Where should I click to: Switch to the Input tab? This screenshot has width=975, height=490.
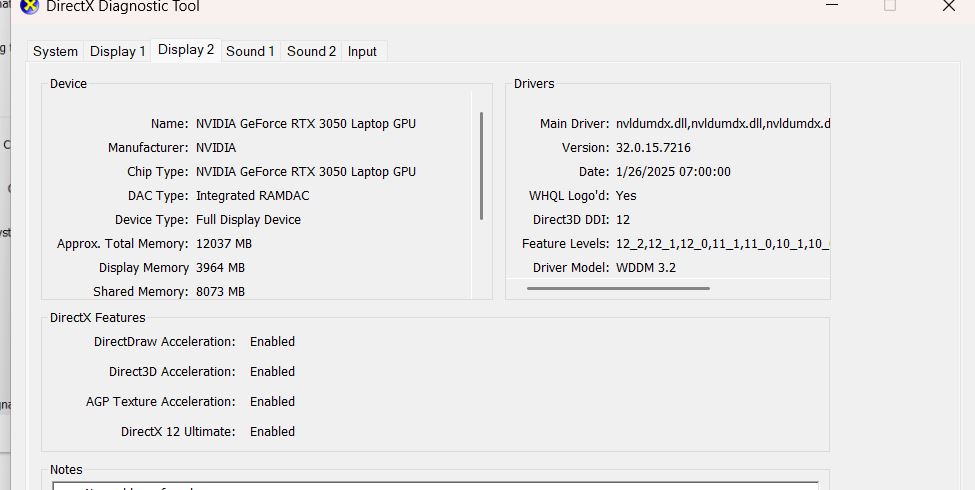[362, 51]
